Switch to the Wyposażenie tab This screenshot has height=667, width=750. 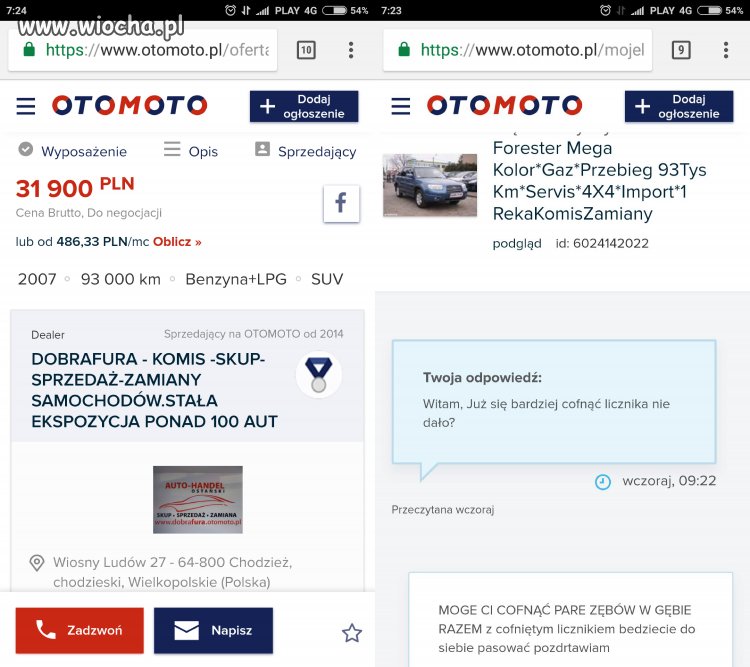(73, 151)
